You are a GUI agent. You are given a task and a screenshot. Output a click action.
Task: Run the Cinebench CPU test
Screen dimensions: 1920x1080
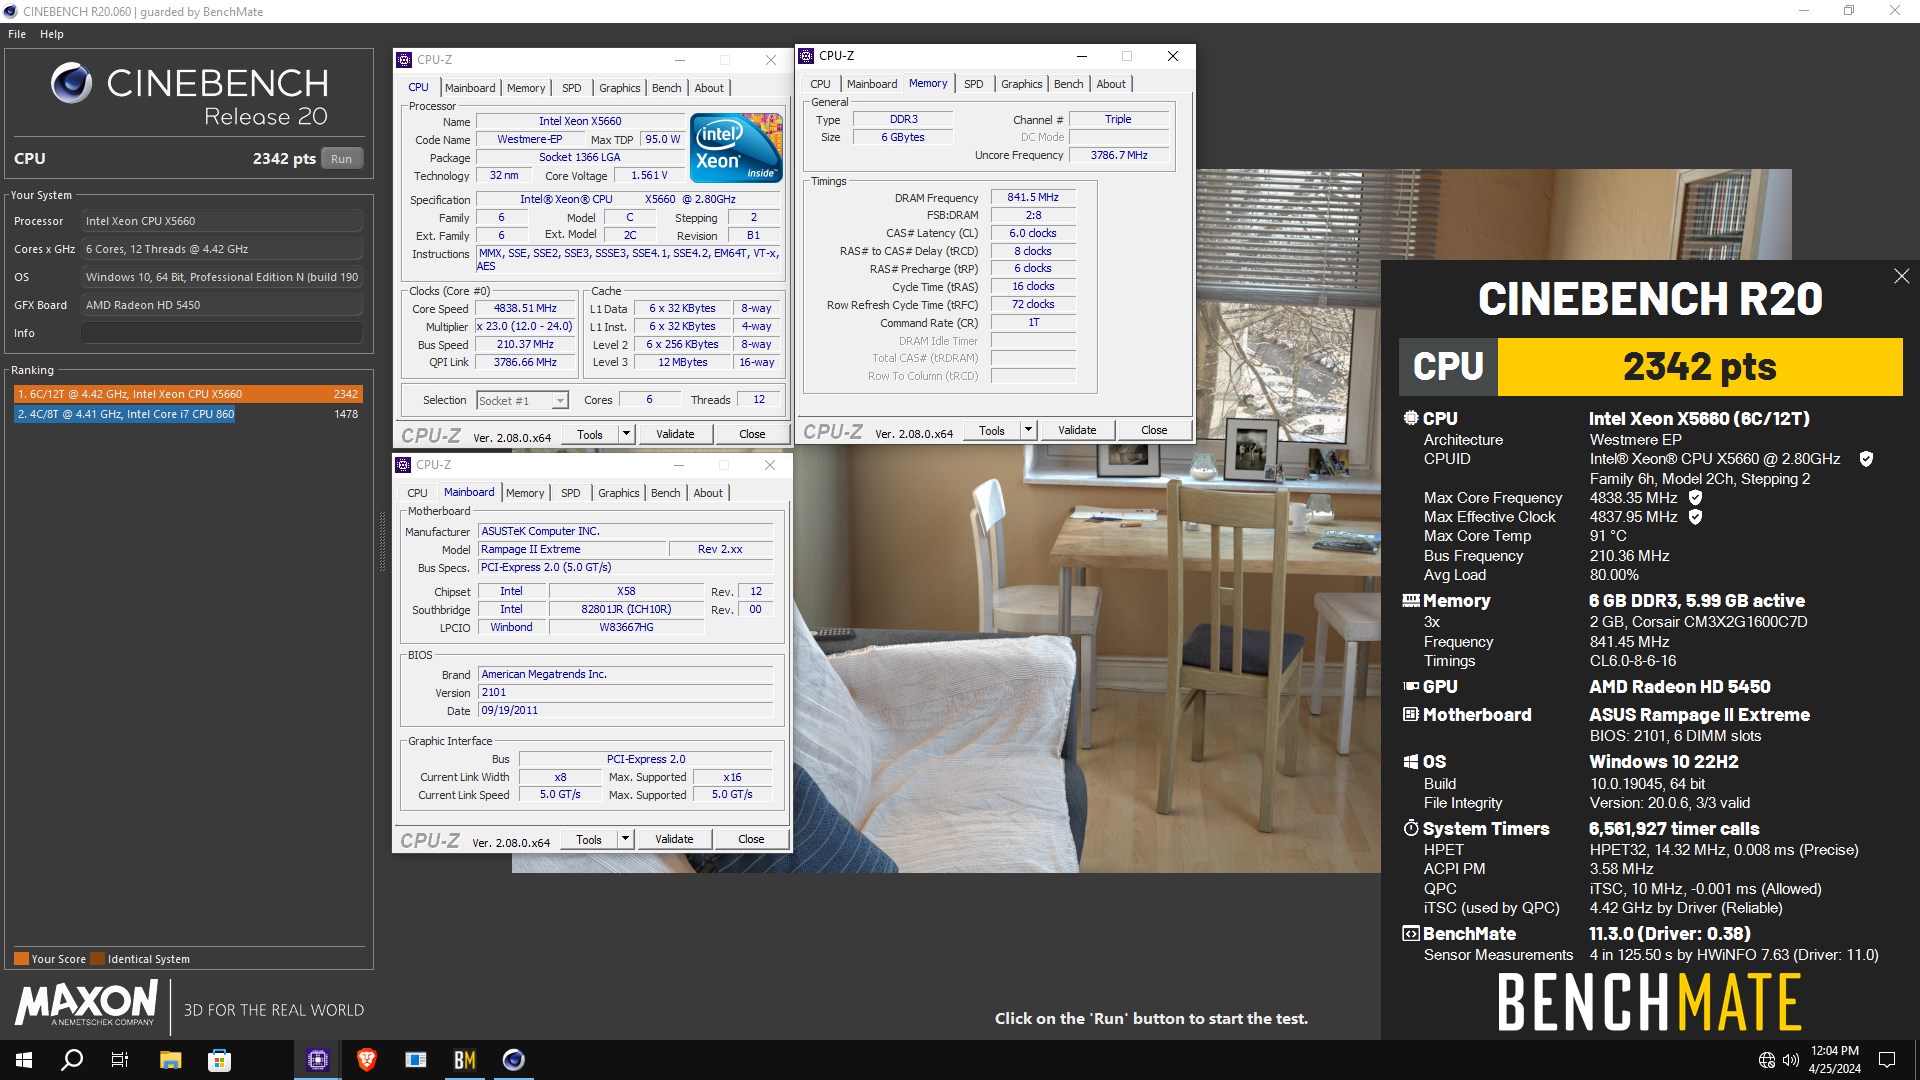(342, 159)
